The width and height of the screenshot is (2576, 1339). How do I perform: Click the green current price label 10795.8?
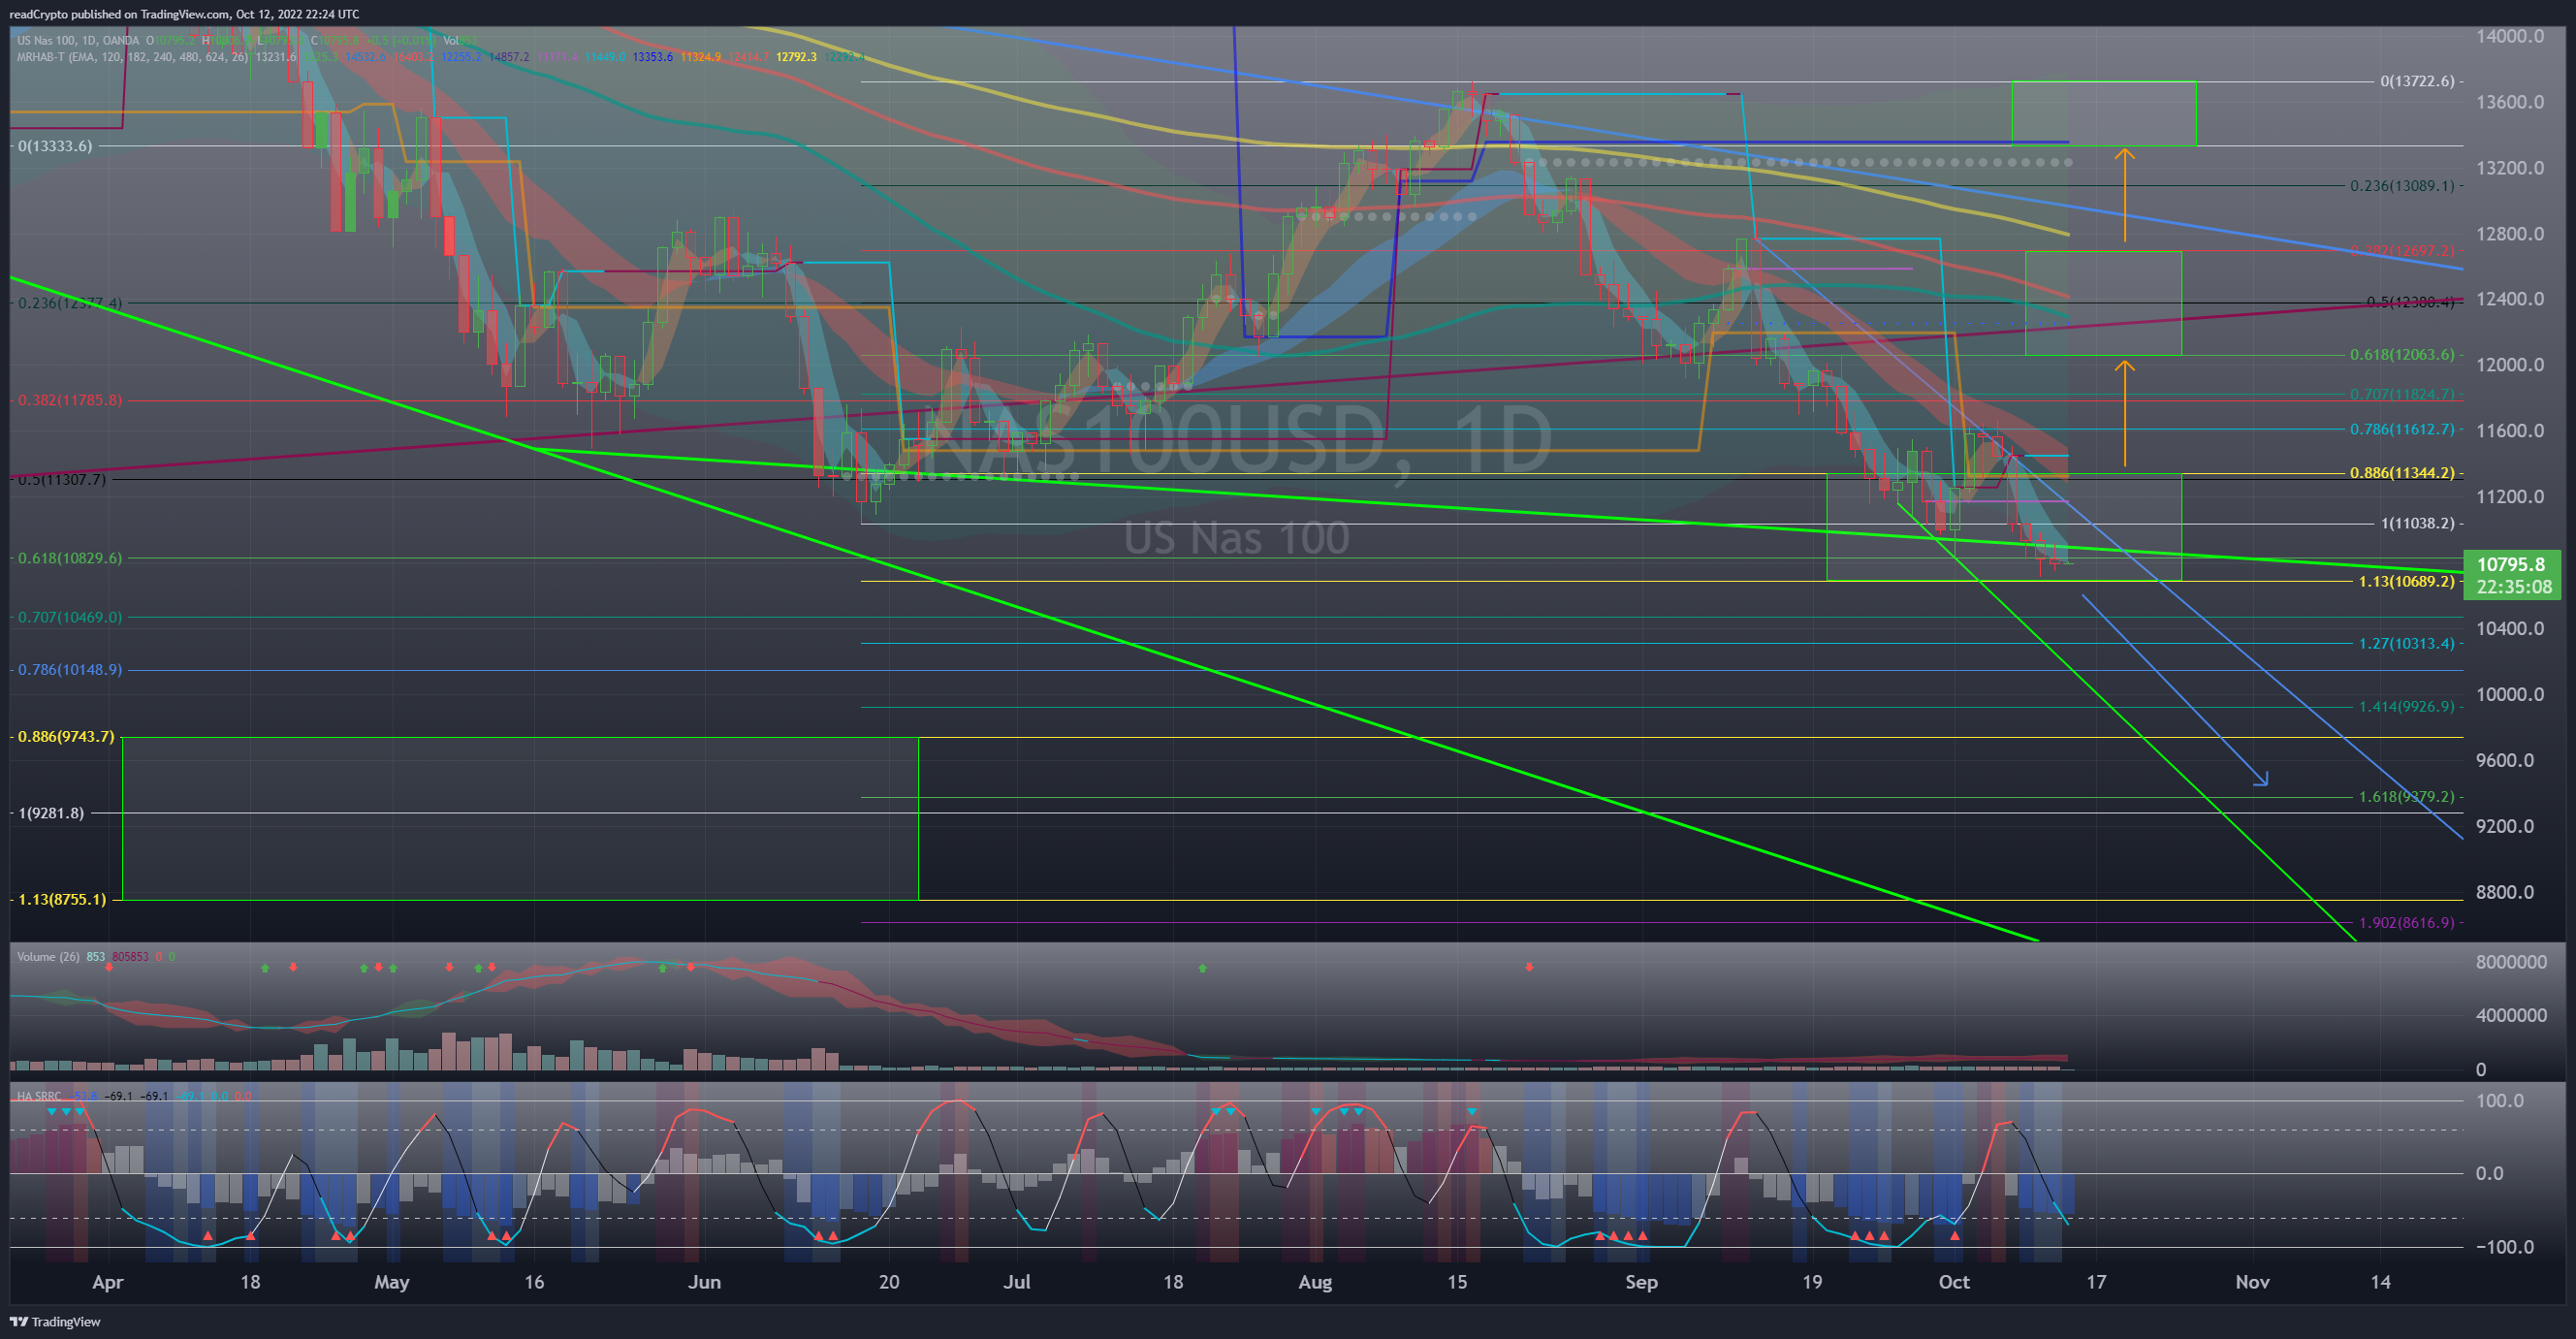(2511, 565)
